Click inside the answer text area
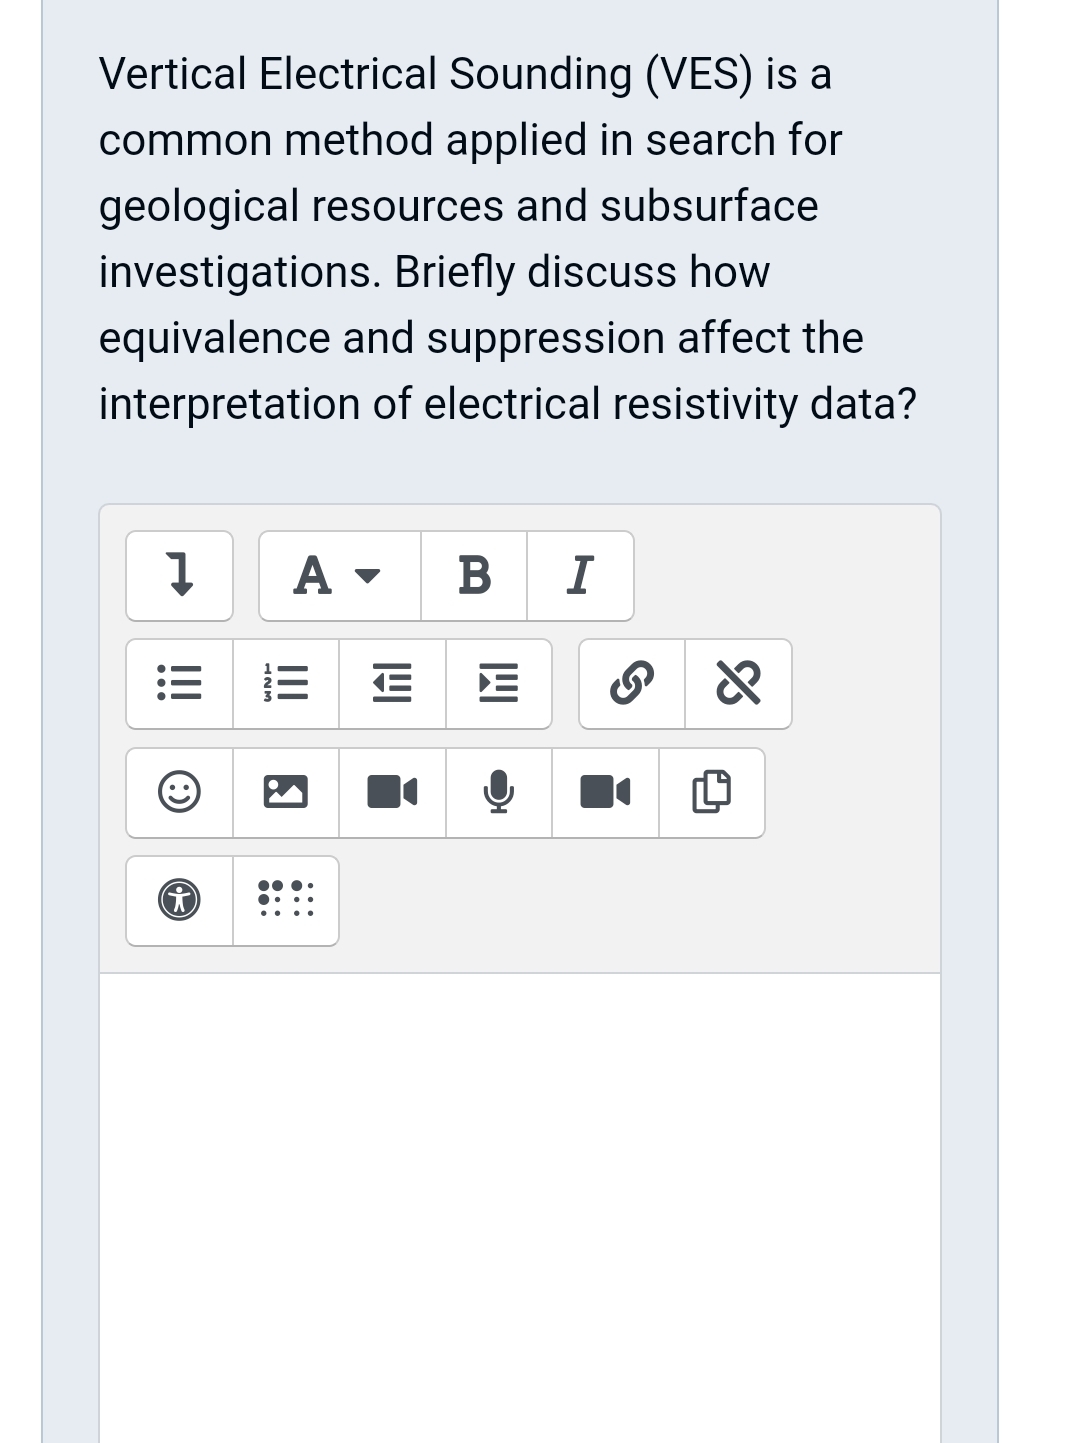The image size is (1080, 1443). click(520, 1208)
